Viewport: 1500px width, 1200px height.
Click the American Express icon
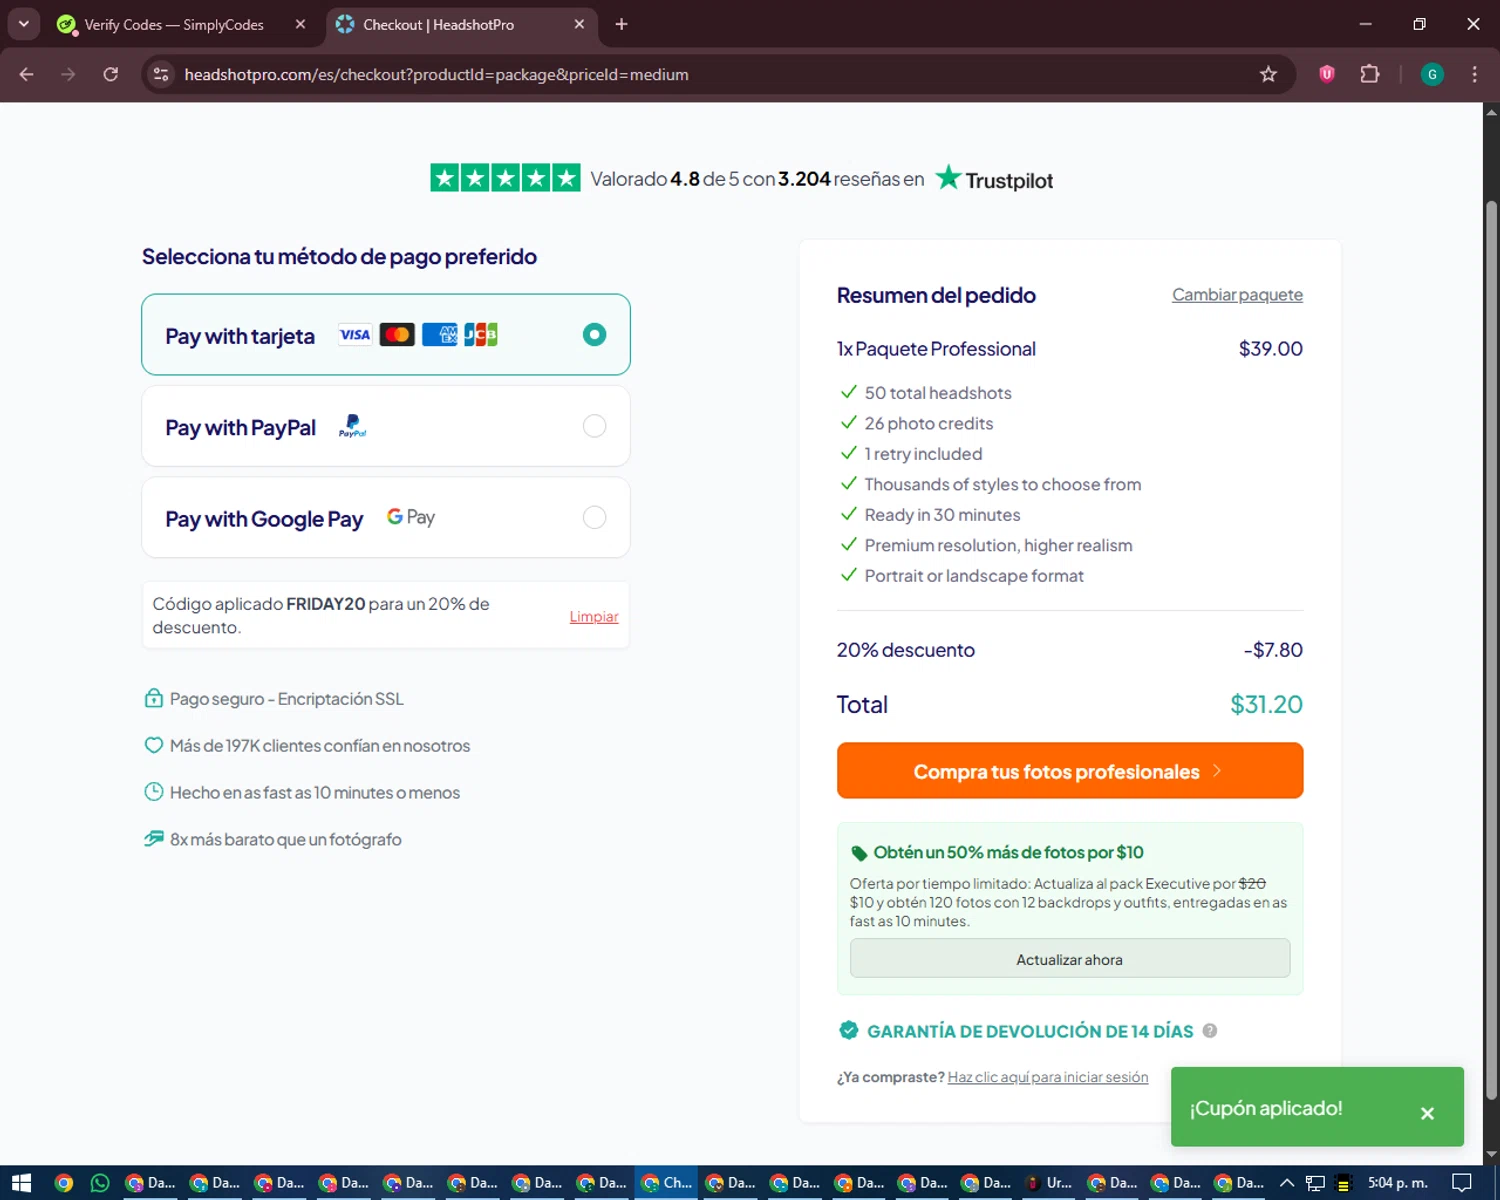tap(439, 335)
